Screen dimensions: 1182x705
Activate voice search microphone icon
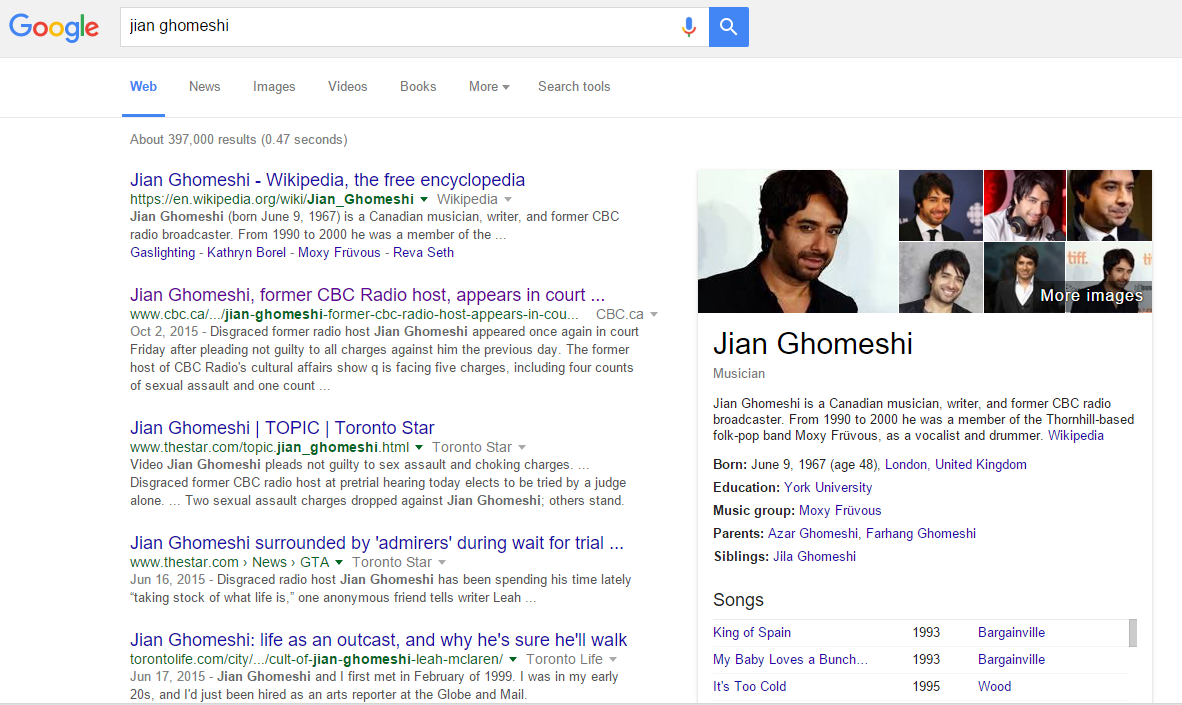tap(688, 27)
